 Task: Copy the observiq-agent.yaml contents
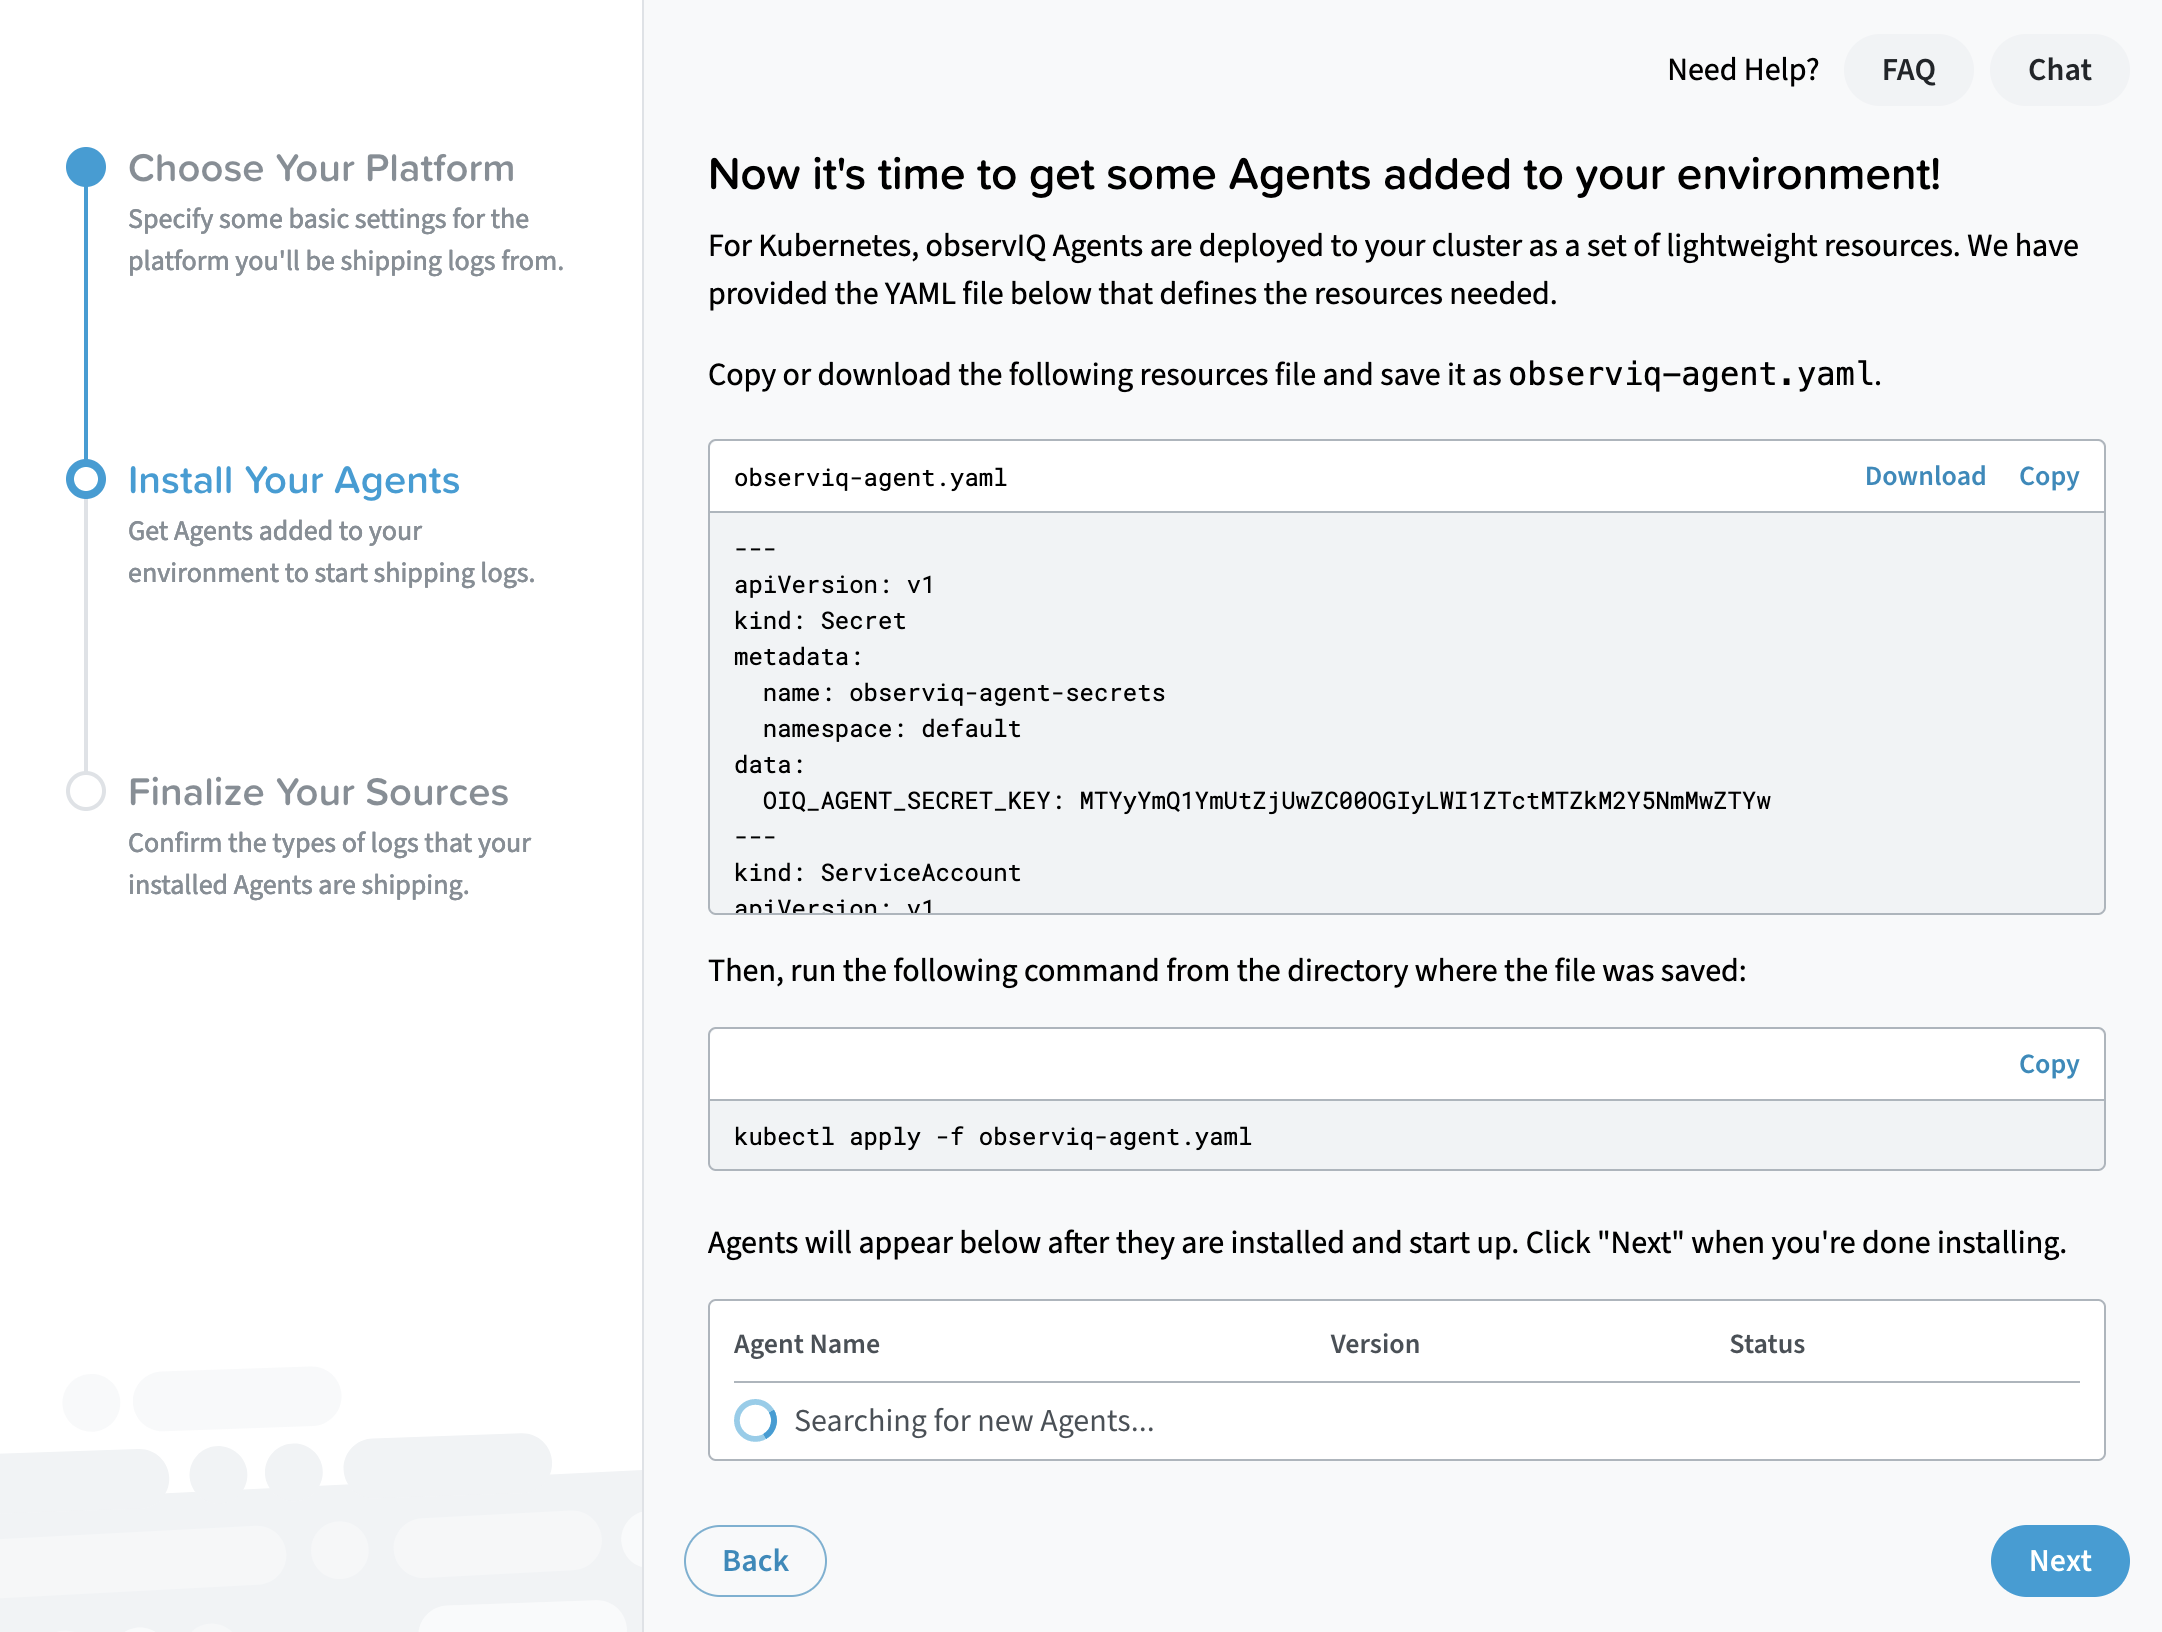point(2048,476)
